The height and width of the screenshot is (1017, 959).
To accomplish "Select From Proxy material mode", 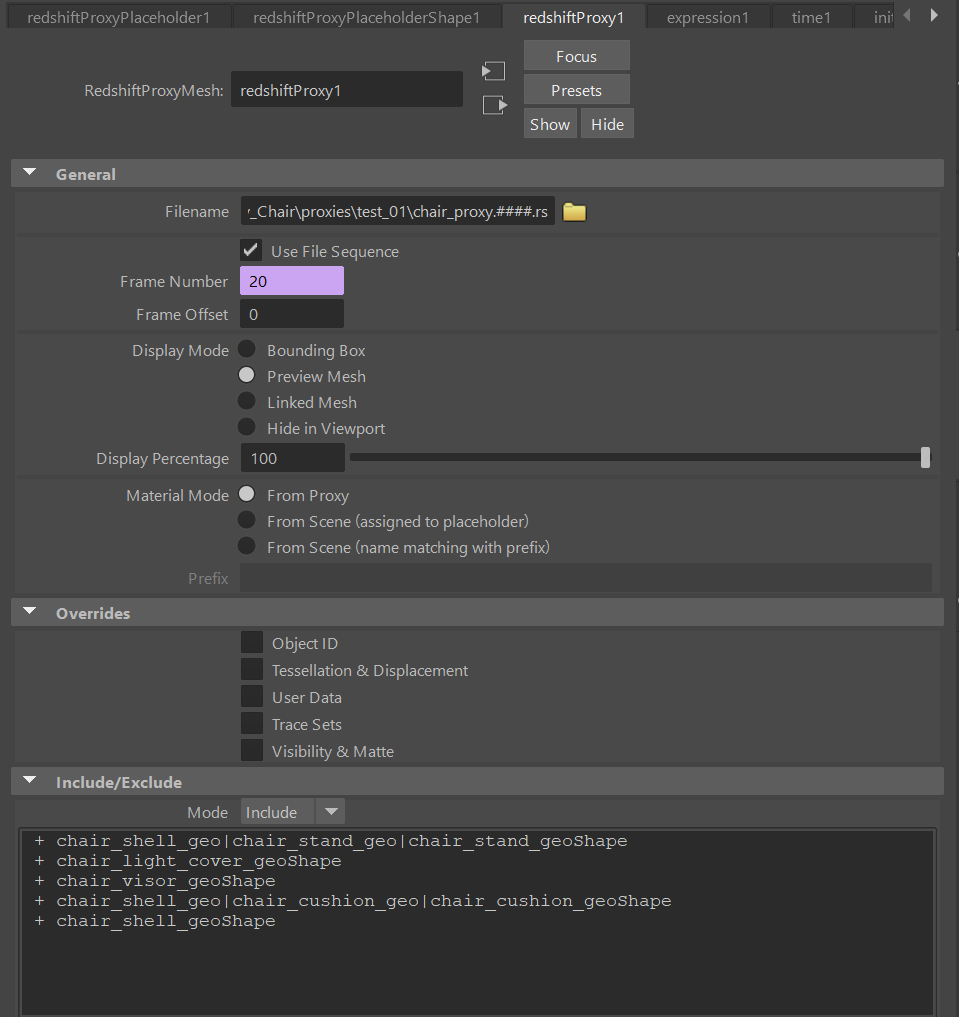I will [246, 494].
